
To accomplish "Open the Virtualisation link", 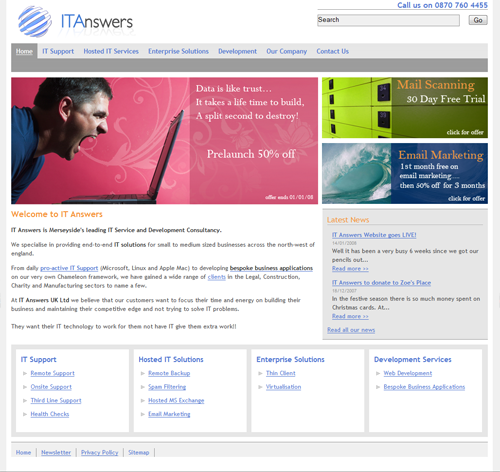I will tap(284, 387).
